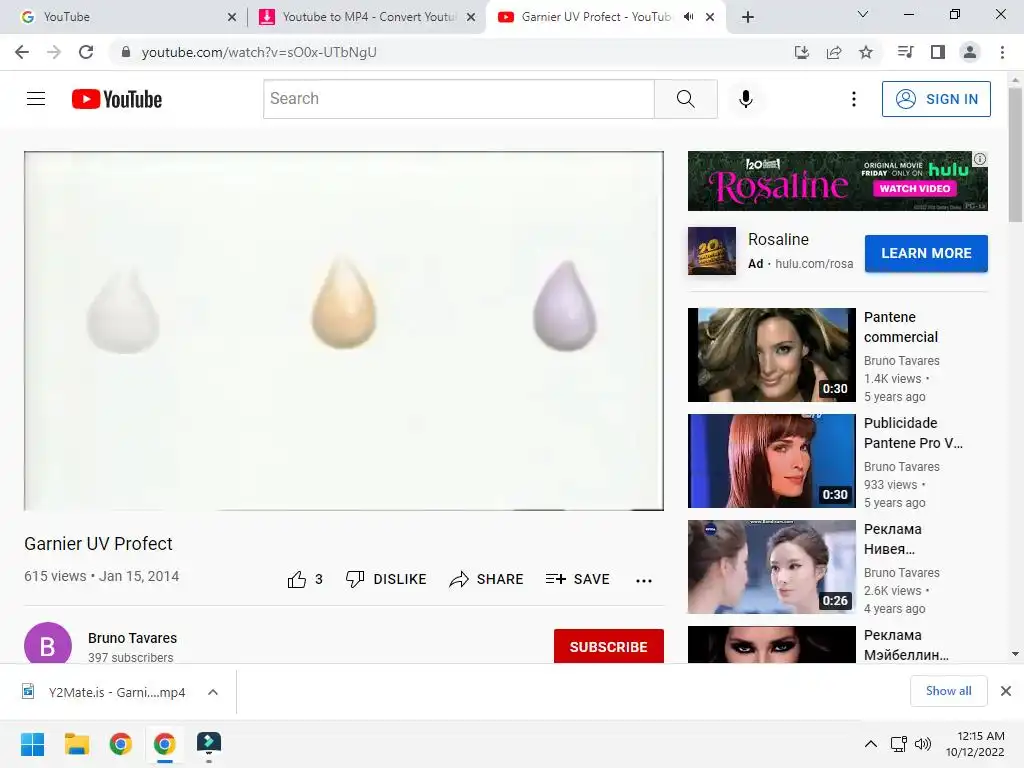This screenshot has width=1024, height=768.
Task: Open Chrome share page icon
Action: [x=834, y=52]
